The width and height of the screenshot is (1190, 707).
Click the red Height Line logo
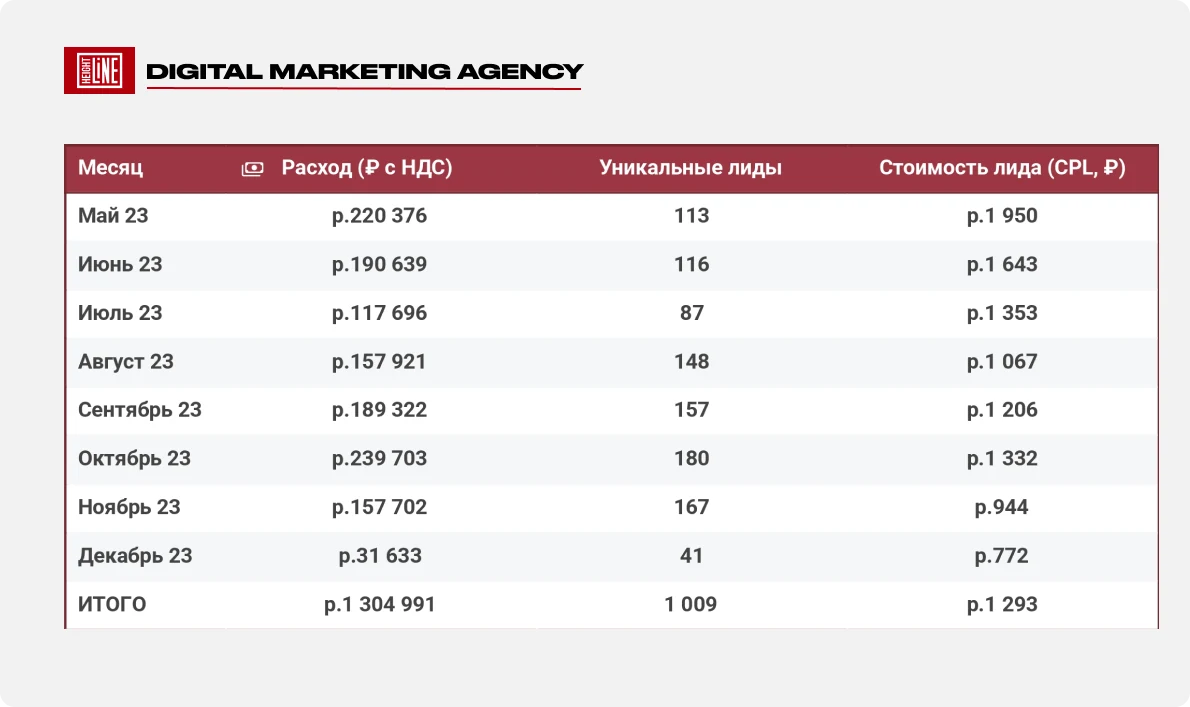click(x=99, y=71)
